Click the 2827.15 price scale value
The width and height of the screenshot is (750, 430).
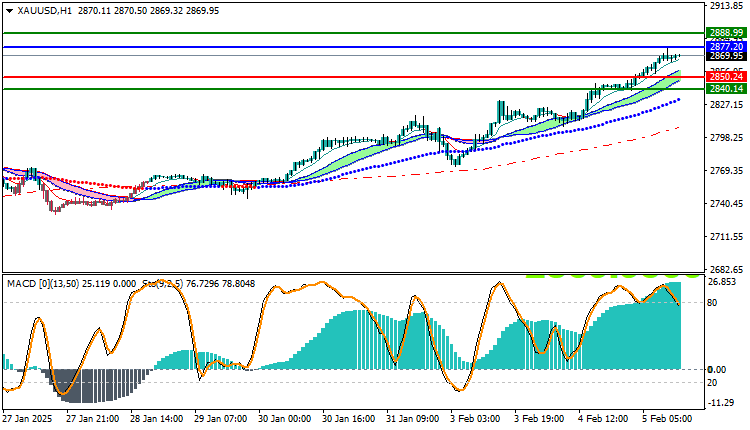(727, 104)
